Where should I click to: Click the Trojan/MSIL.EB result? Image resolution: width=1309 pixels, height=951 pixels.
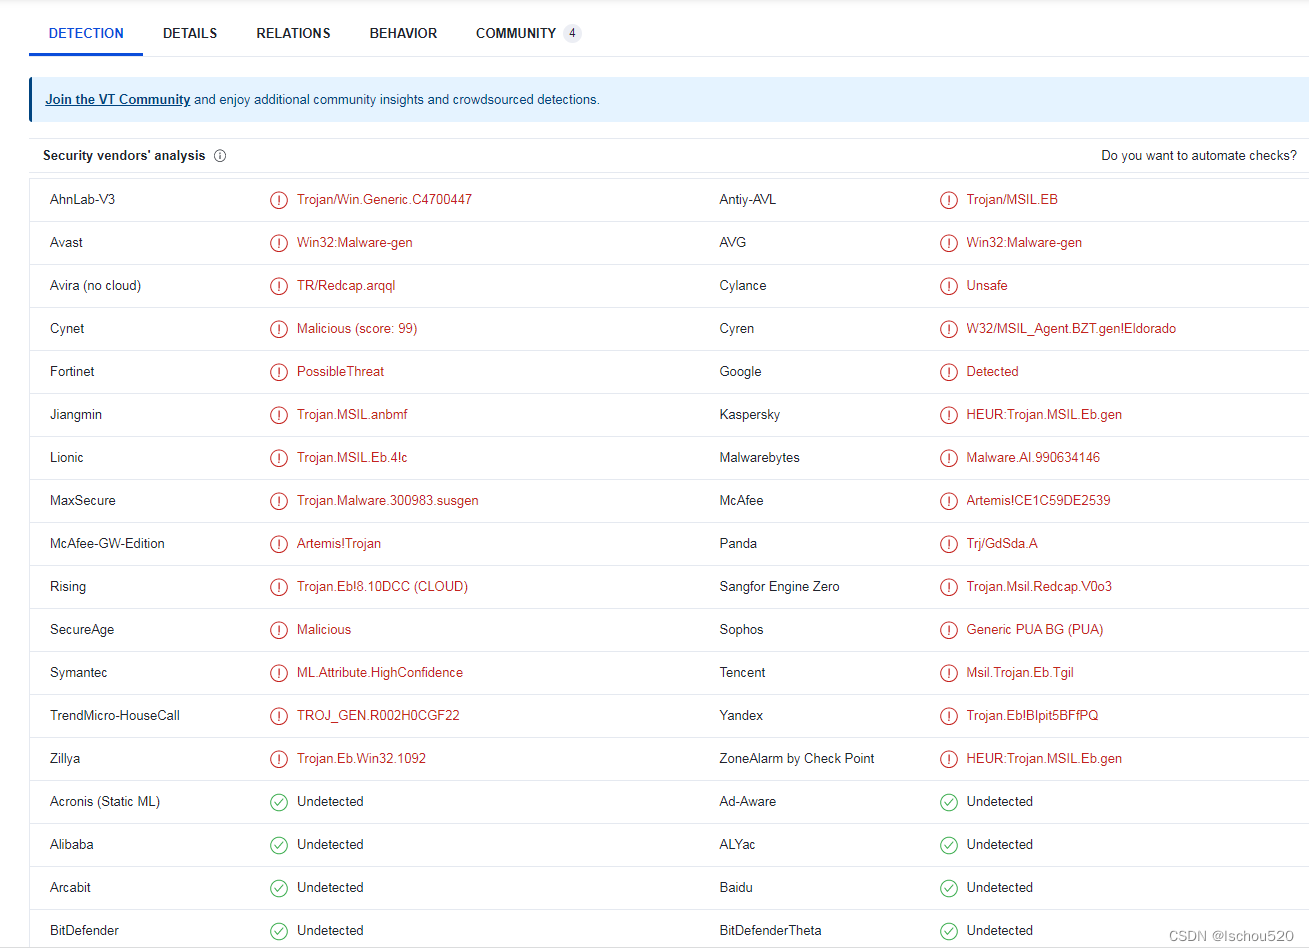point(1012,200)
